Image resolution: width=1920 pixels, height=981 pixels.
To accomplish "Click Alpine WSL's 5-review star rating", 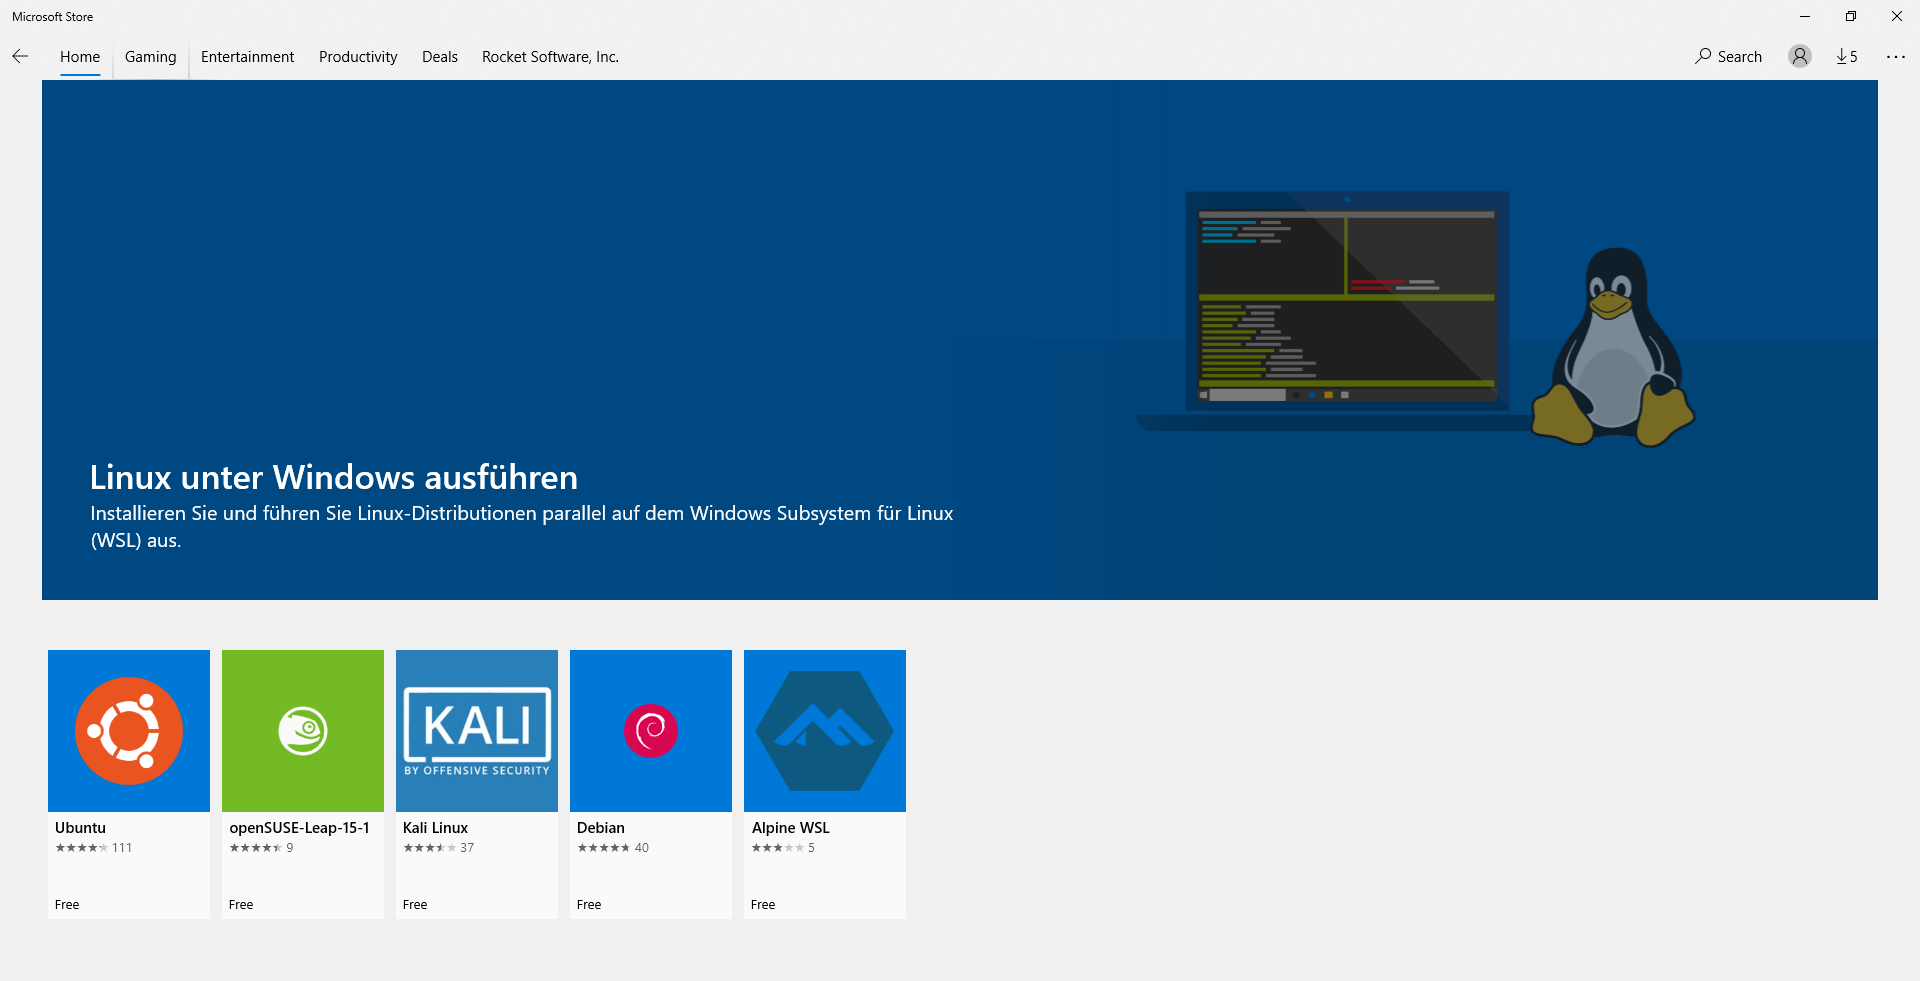I will pos(783,848).
